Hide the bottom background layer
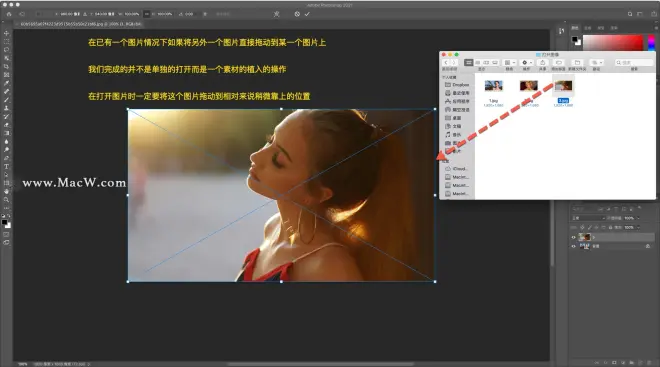The height and width of the screenshot is (367, 660). (x=573, y=246)
